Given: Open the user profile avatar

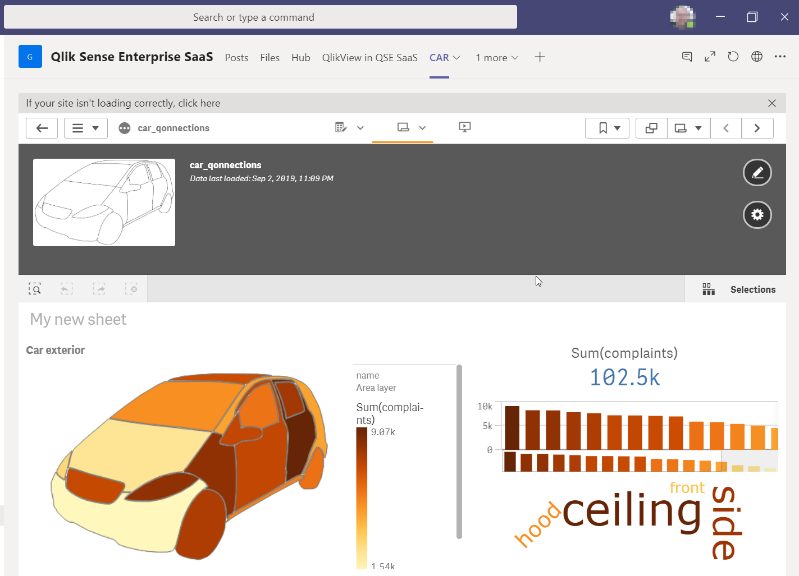Looking at the screenshot, I should click(683, 17).
